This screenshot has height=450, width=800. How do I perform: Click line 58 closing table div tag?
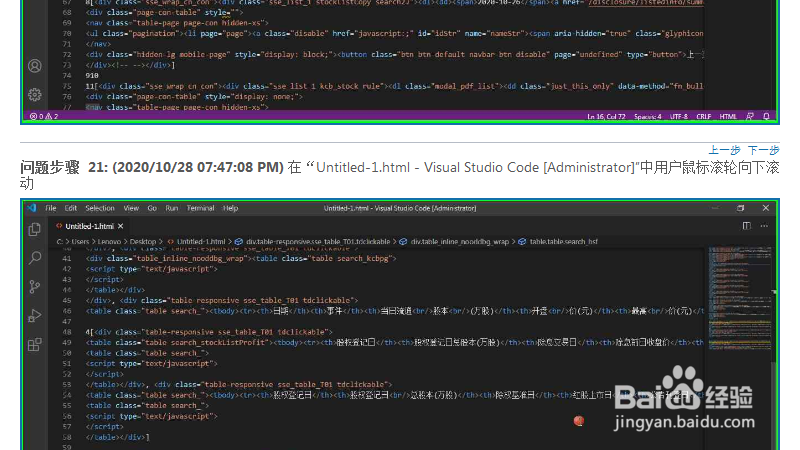(117, 437)
